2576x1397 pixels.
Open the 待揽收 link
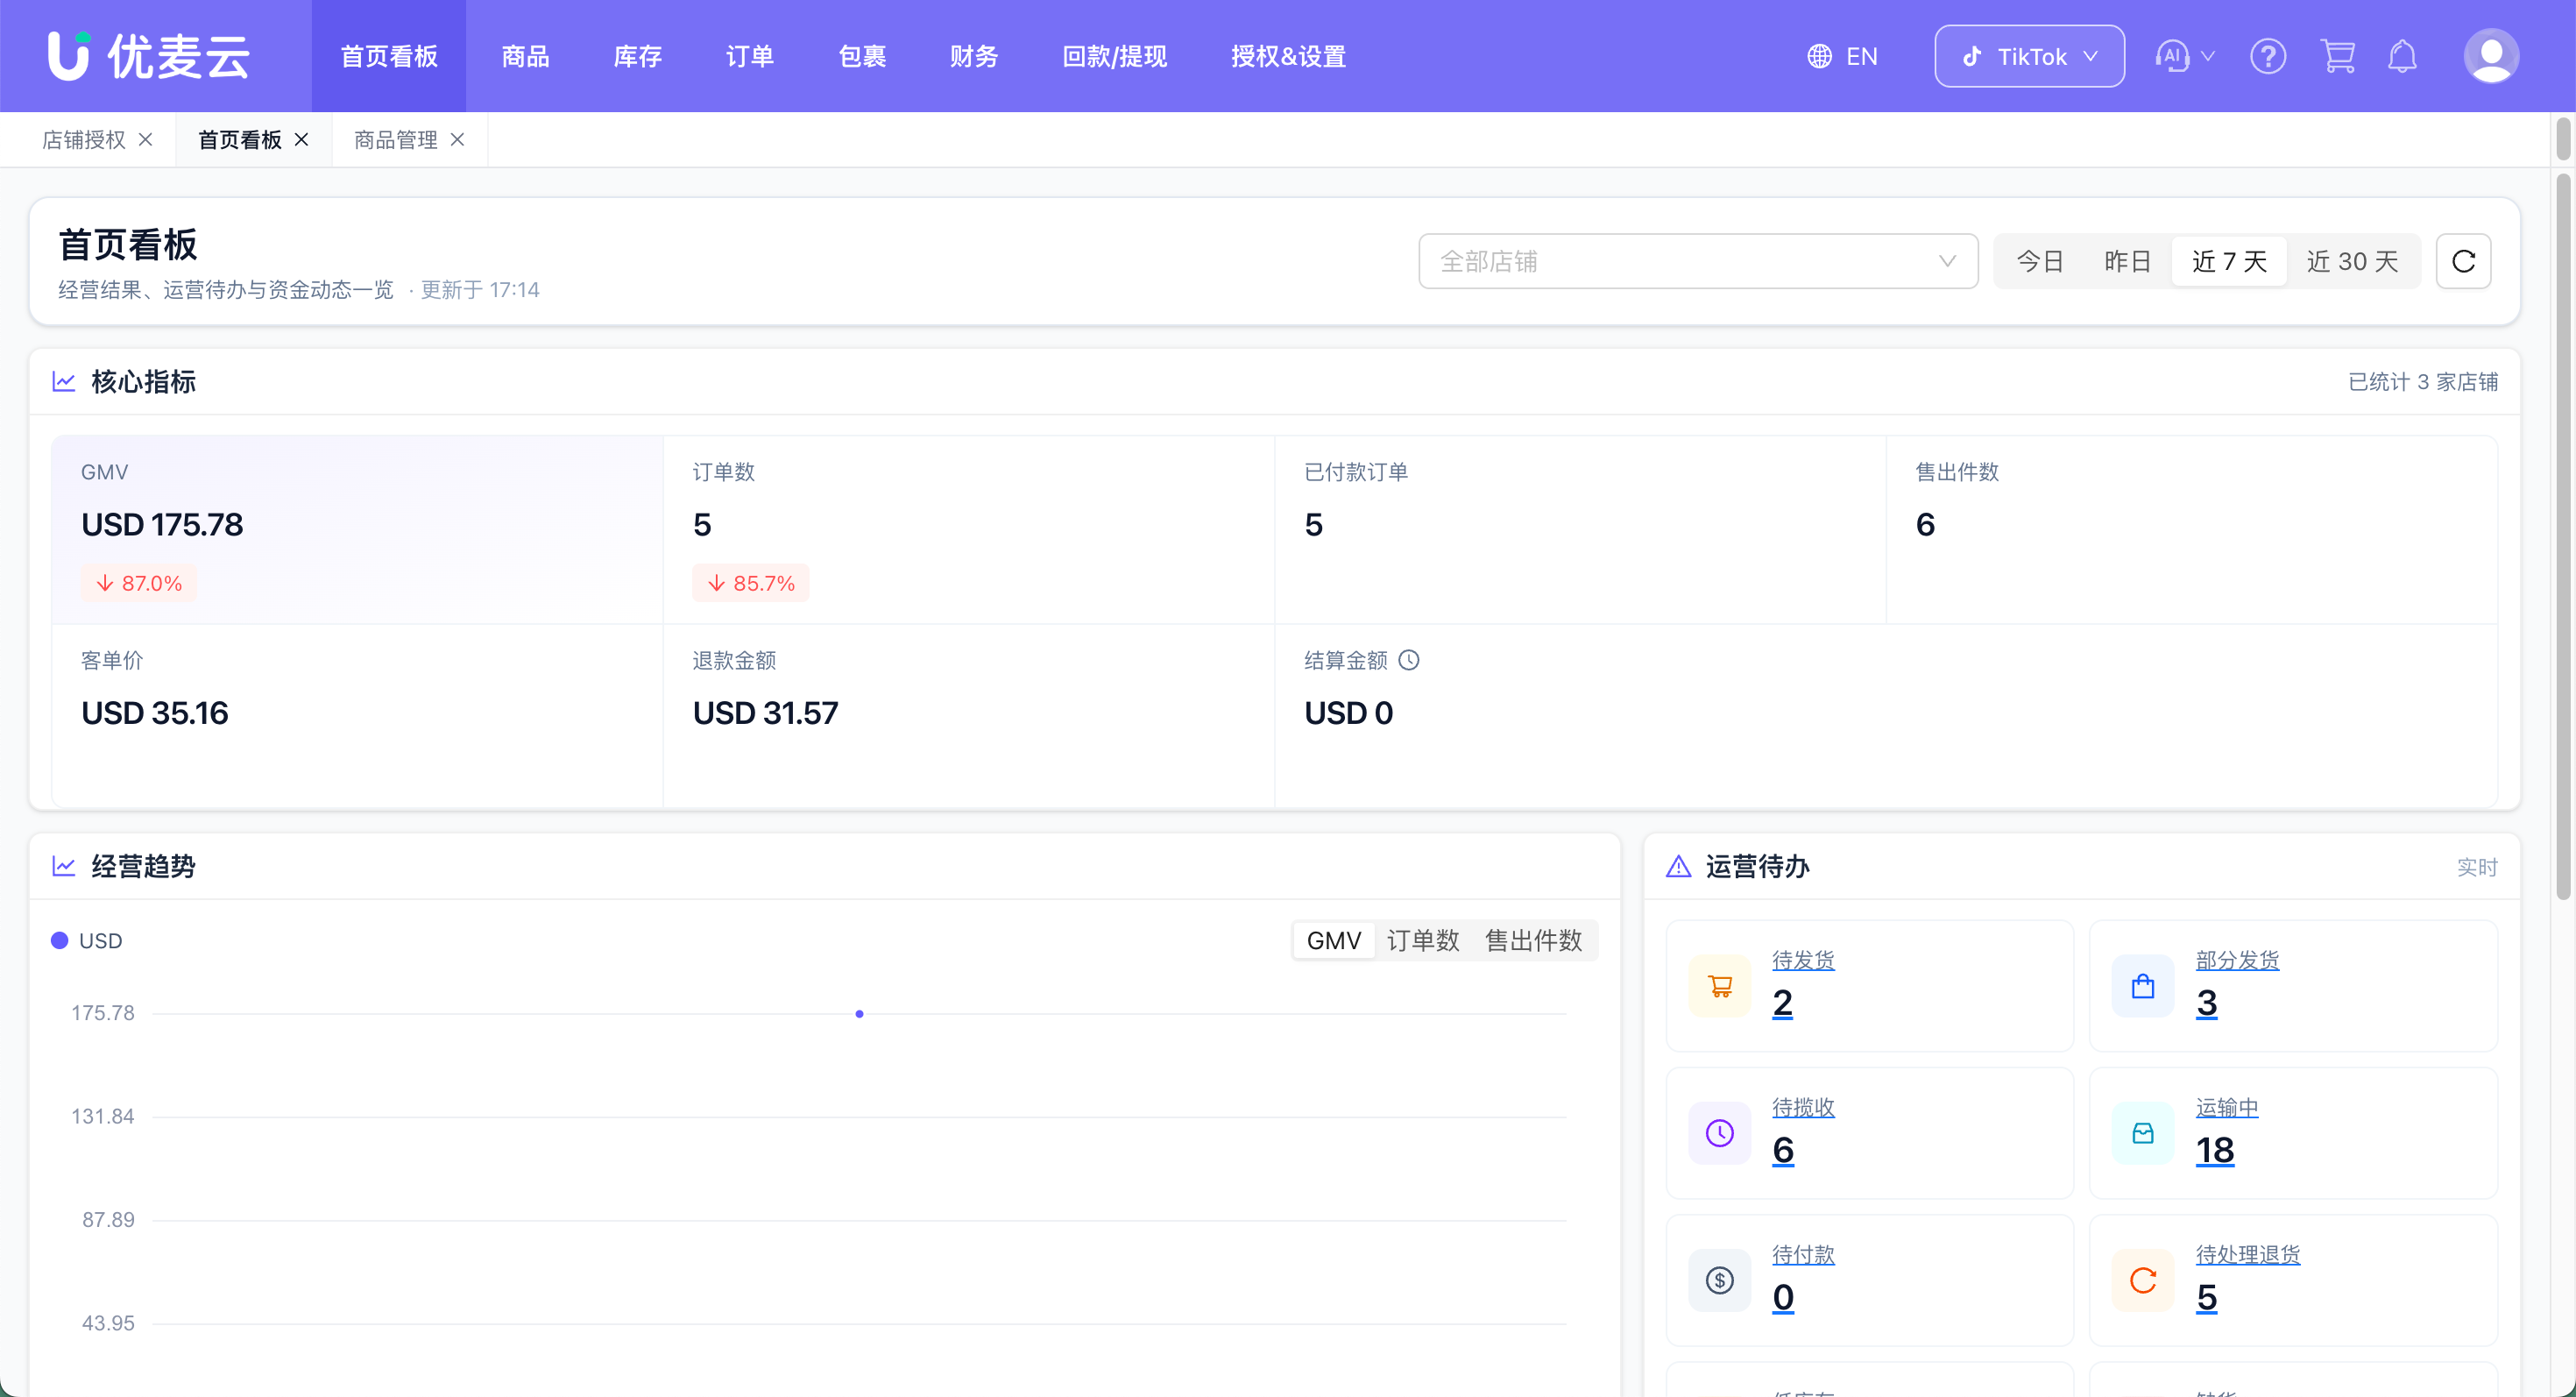pyautogui.click(x=1803, y=1107)
